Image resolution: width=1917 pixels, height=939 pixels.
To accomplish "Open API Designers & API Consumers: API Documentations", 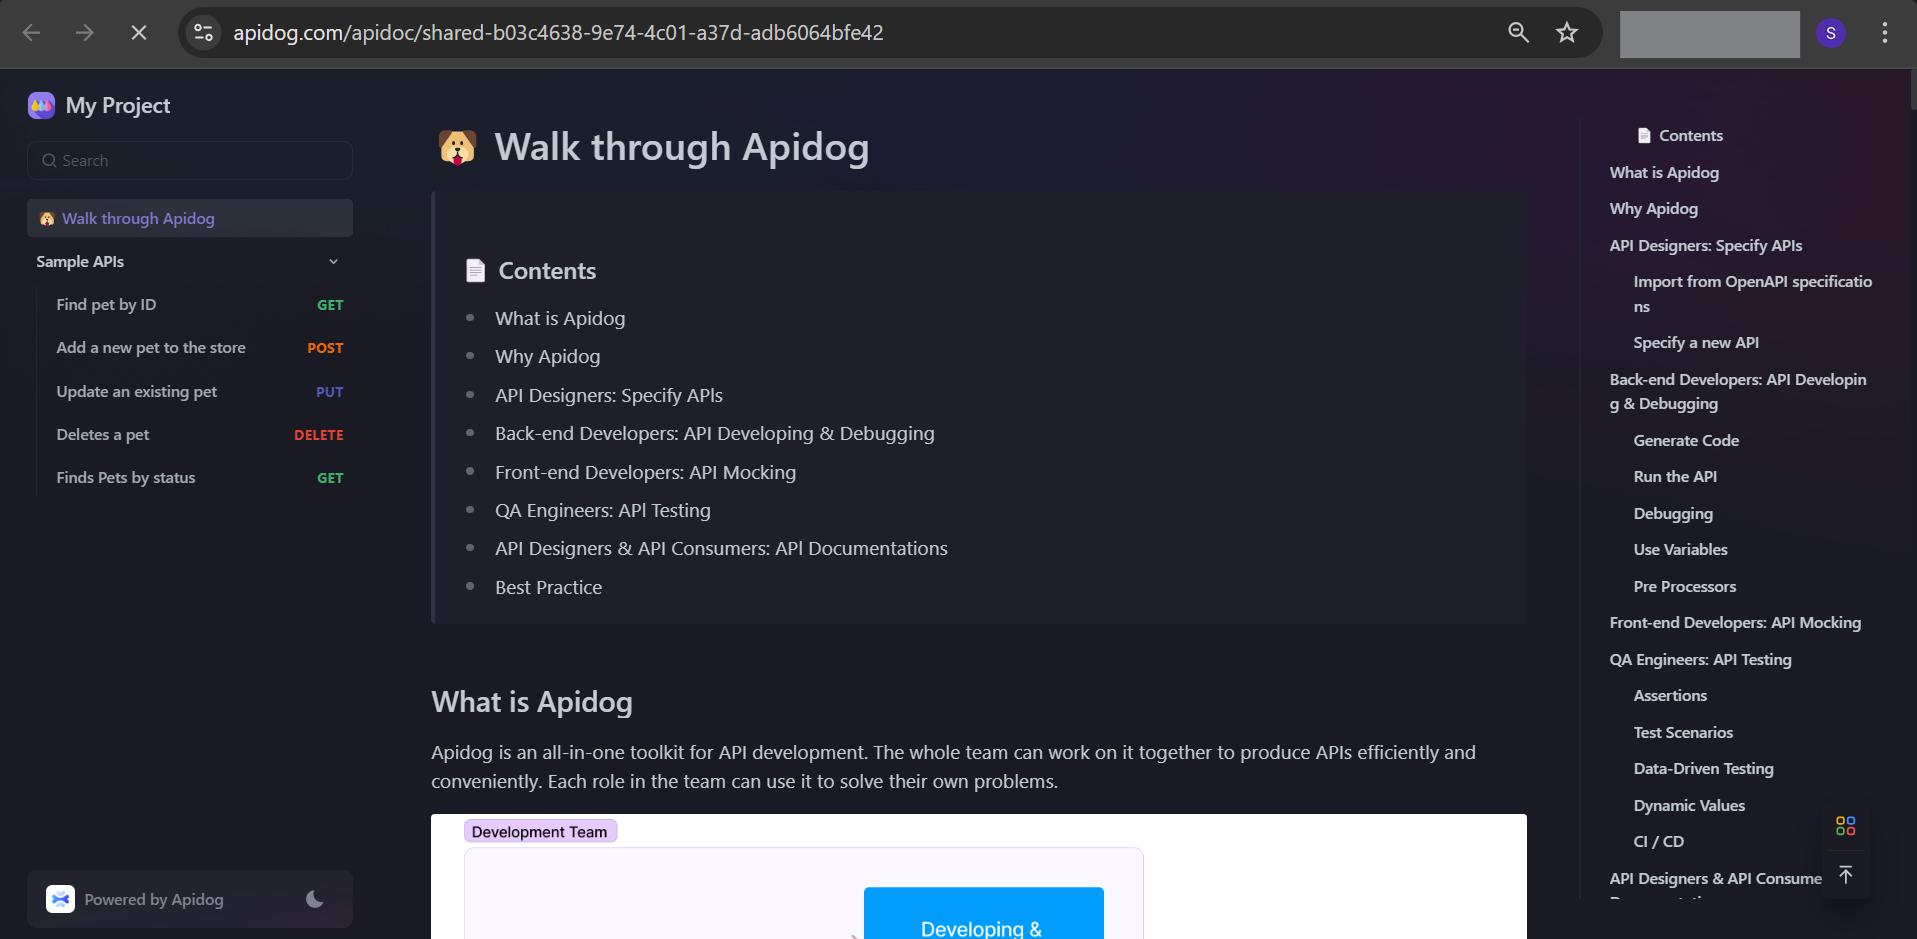I will (721, 548).
